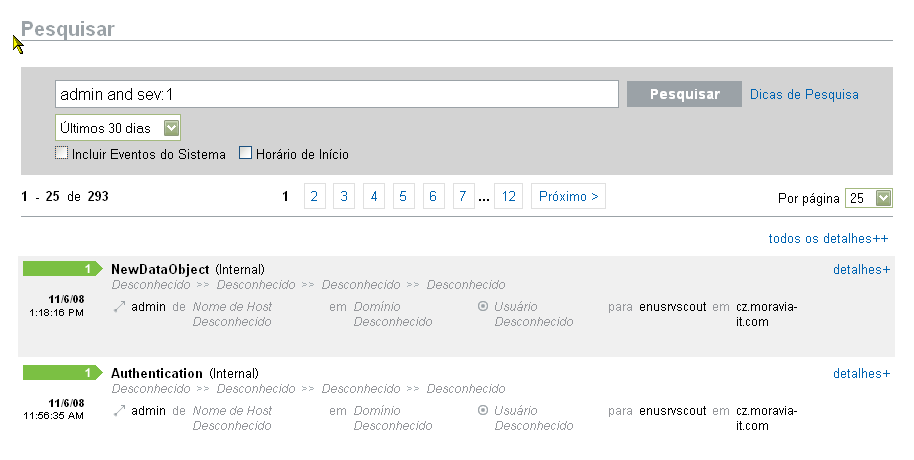
Task: Click current page number 1
Action: pyautogui.click(x=285, y=196)
